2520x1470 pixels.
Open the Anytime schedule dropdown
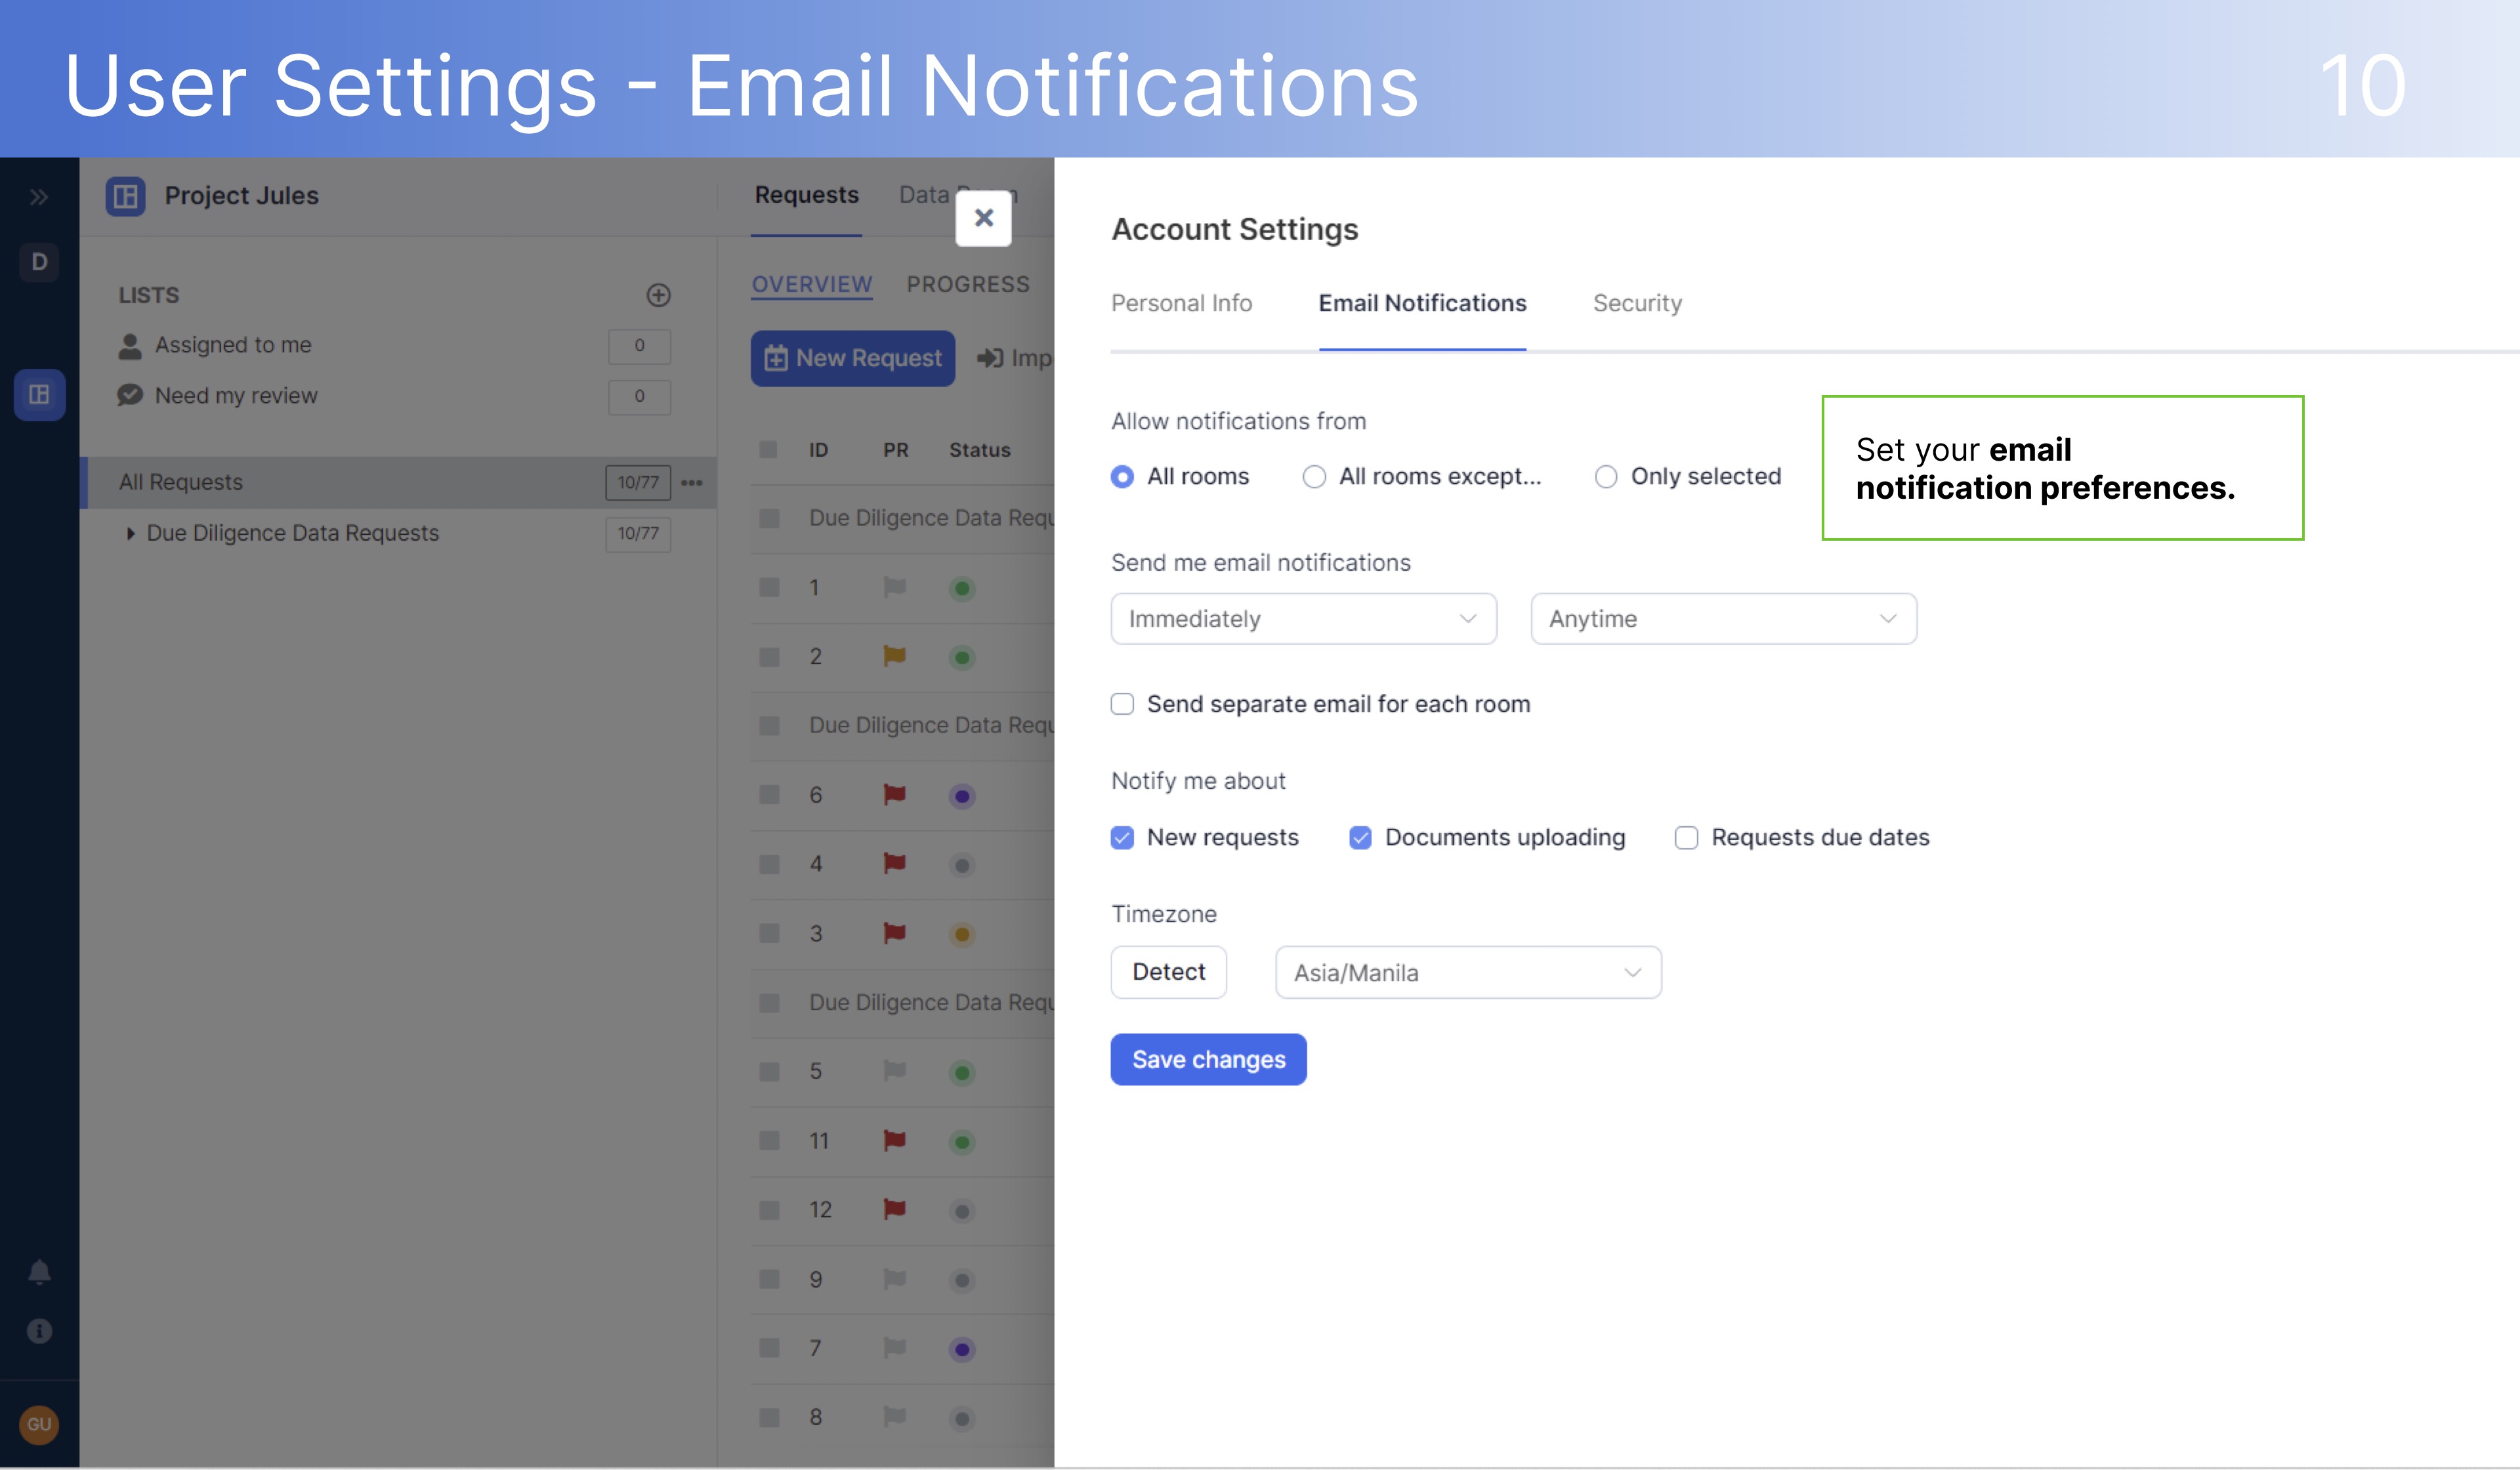click(1722, 618)
